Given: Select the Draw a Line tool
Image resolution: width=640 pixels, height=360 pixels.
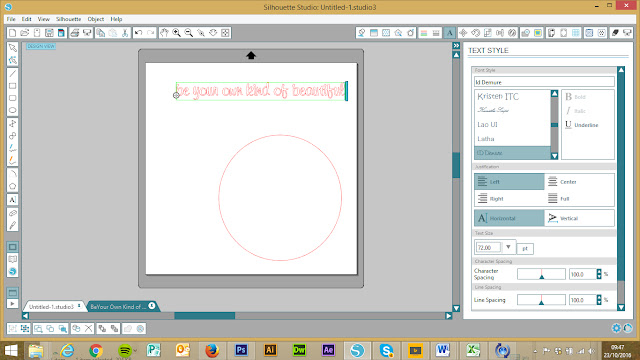Looking at the screenshot, I should coord(12,73).
